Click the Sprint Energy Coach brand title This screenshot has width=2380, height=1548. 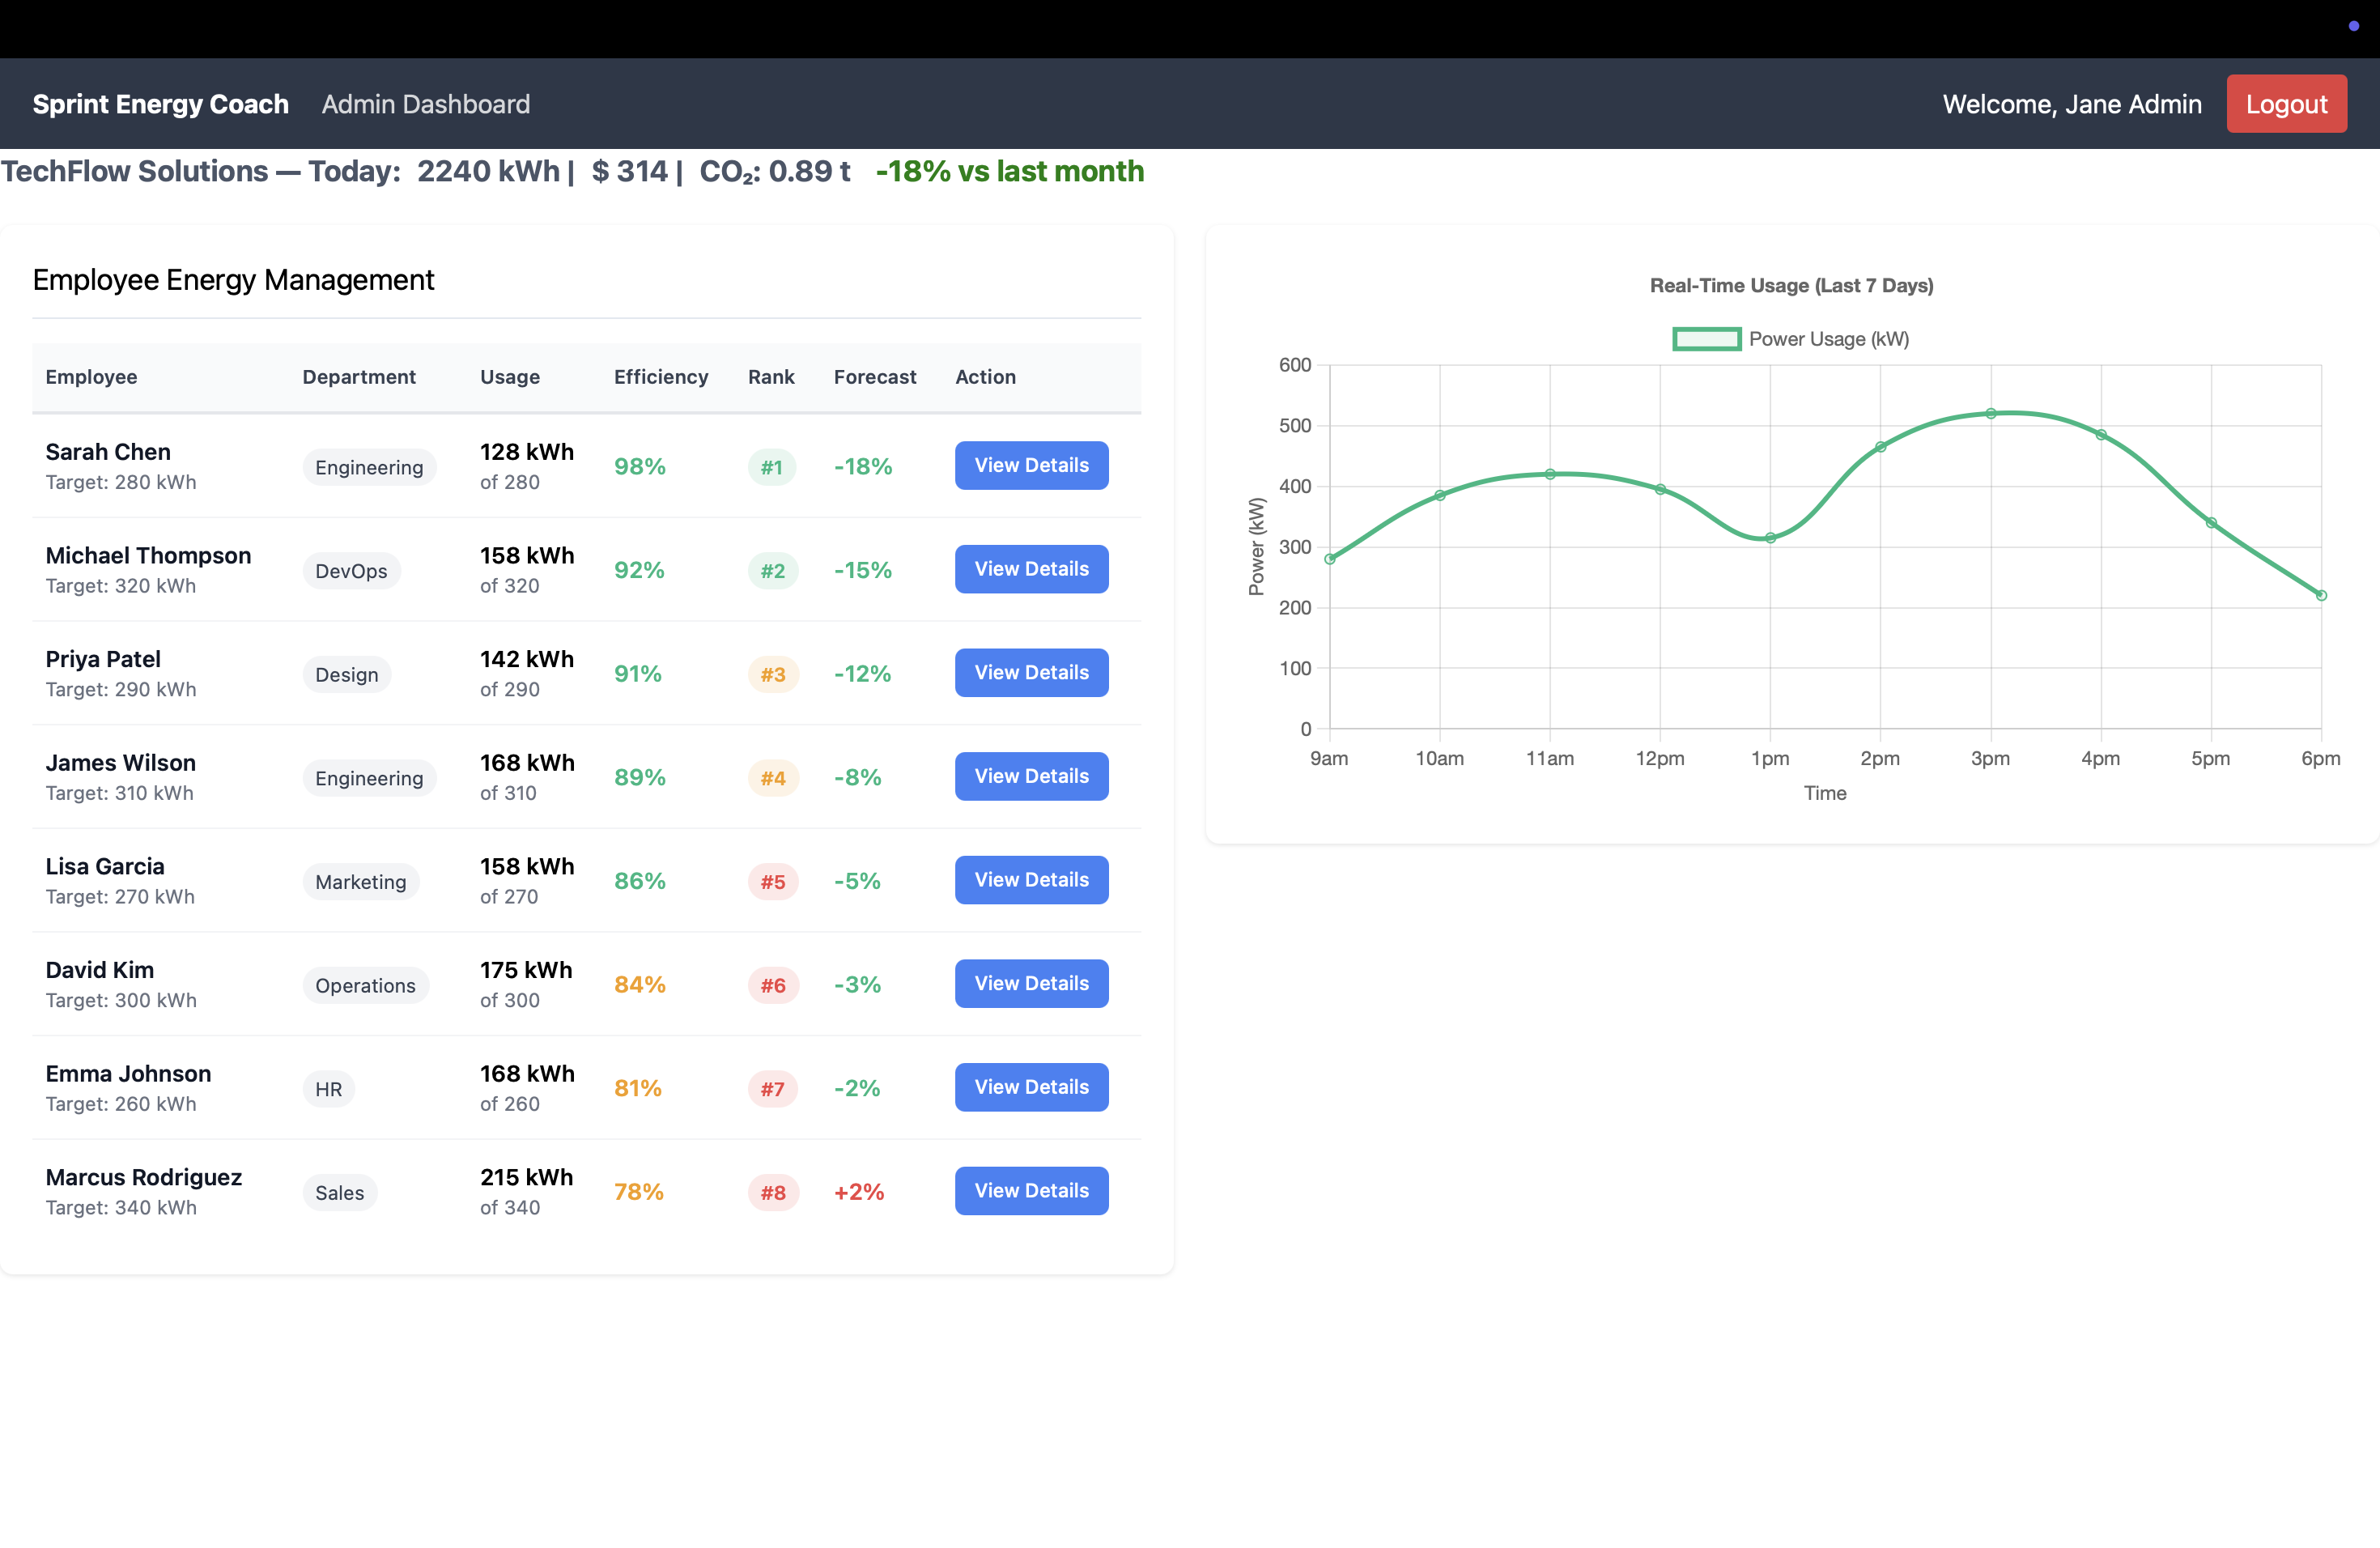[160, 104]
